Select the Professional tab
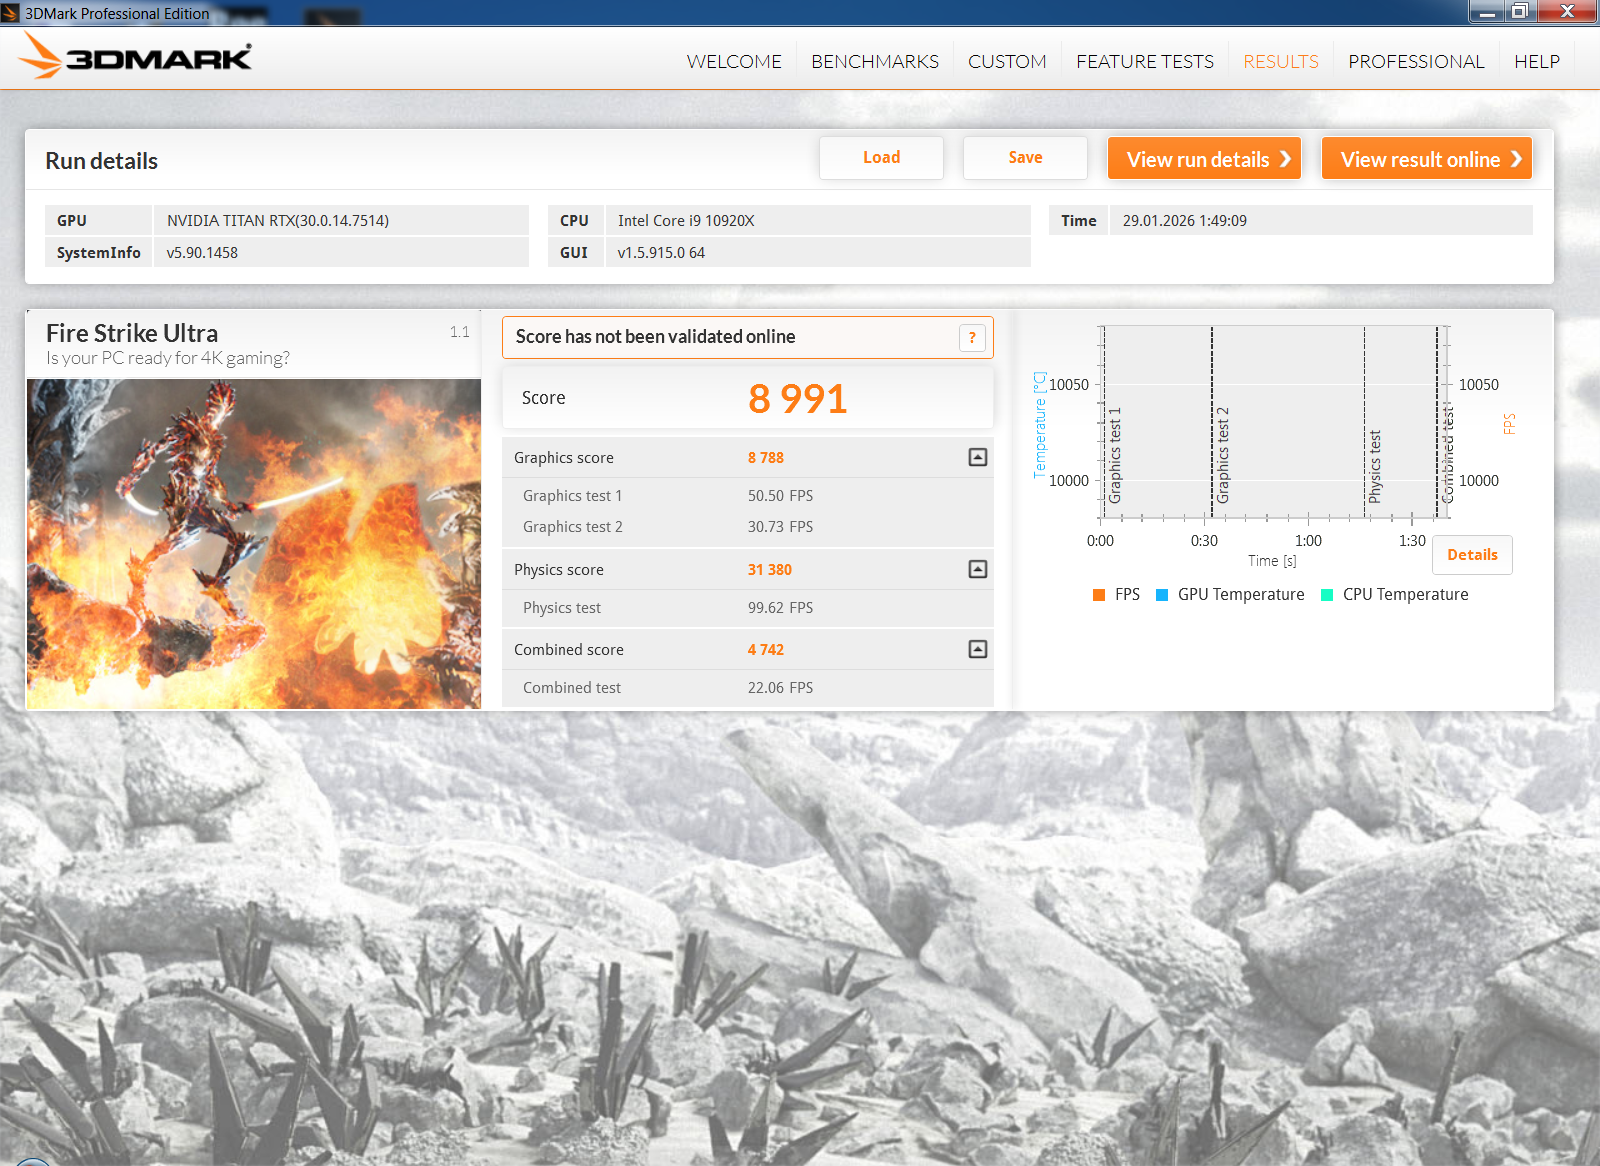Viewport: 1600px width, 1166px height. [1415, 62]
